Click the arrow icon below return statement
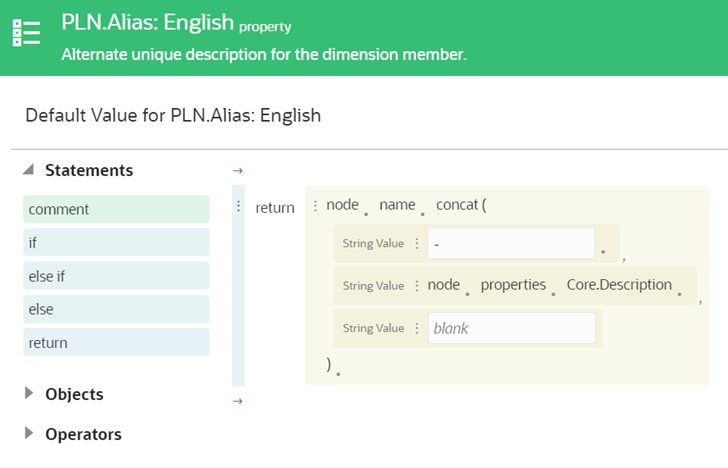The image size is (728, 468). click(x=238, y=401)
